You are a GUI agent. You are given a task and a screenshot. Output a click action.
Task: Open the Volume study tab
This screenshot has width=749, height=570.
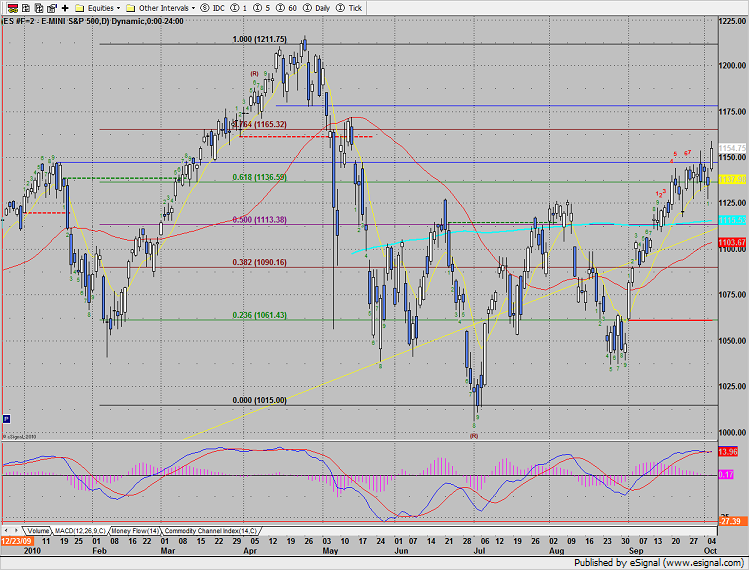[x=38, y=531]
